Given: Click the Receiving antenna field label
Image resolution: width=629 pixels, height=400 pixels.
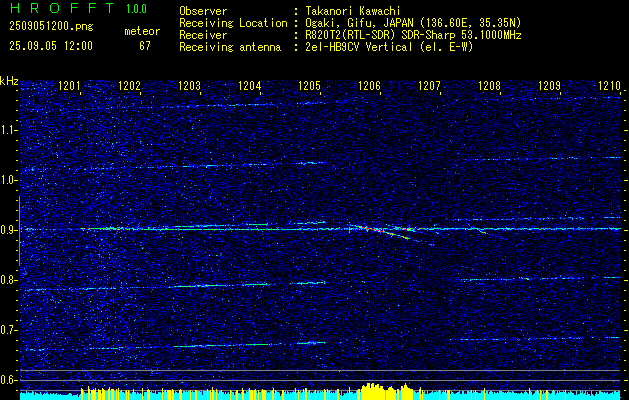Looking at the screenshot, I should [230, 47].
